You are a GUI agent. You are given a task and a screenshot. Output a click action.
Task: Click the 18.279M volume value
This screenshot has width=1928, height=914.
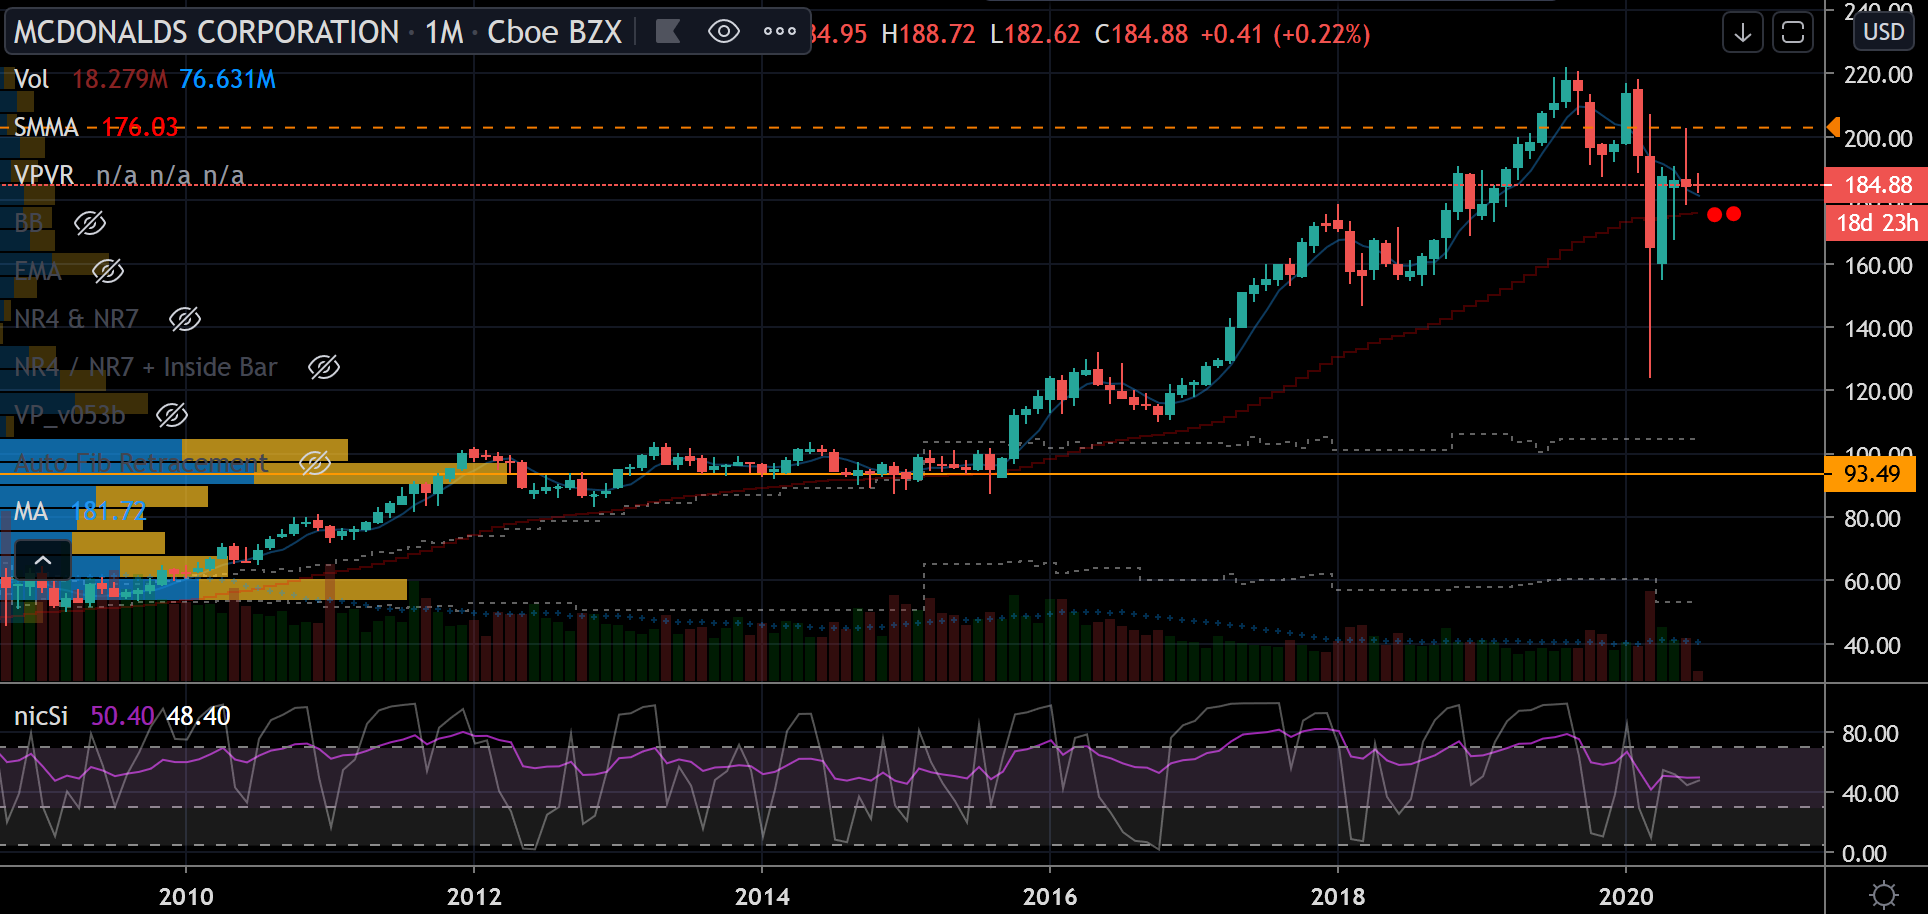point(120,79)
